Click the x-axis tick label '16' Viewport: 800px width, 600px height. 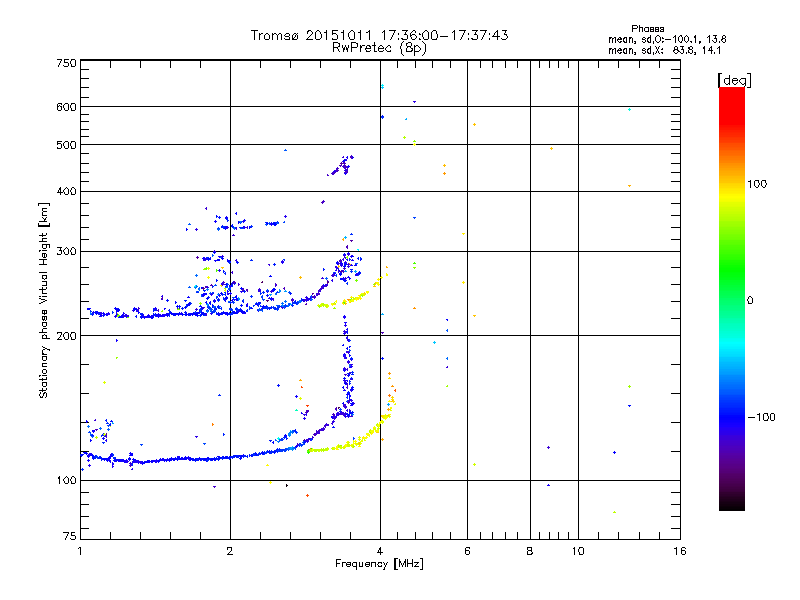(x=680, y=551)
